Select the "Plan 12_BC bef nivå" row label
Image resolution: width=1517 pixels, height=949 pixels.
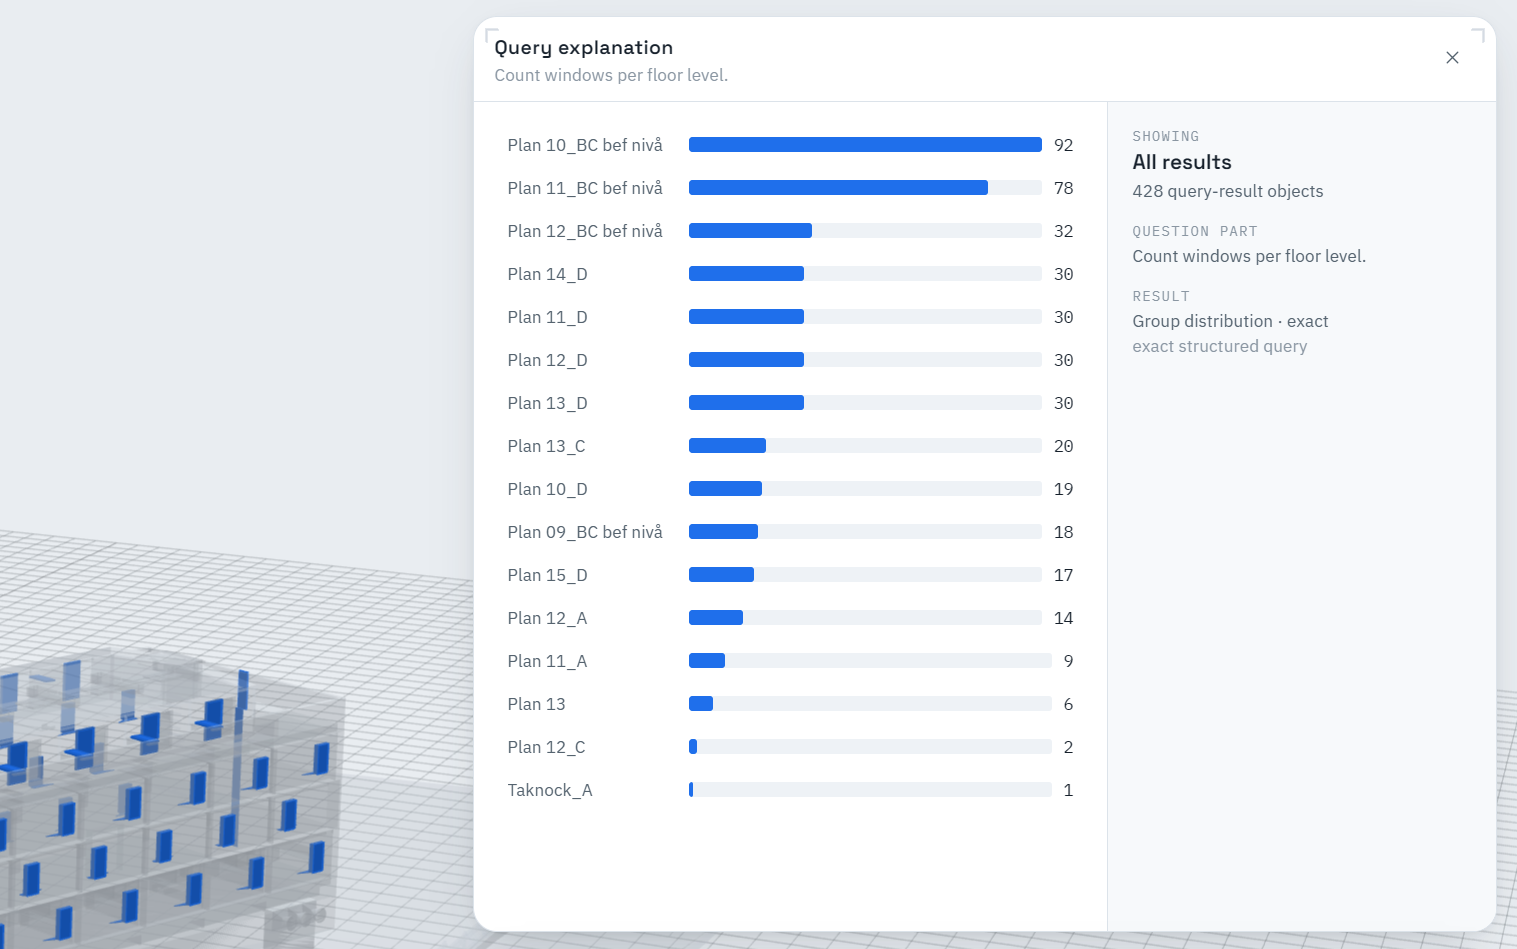tap(585, 231)
